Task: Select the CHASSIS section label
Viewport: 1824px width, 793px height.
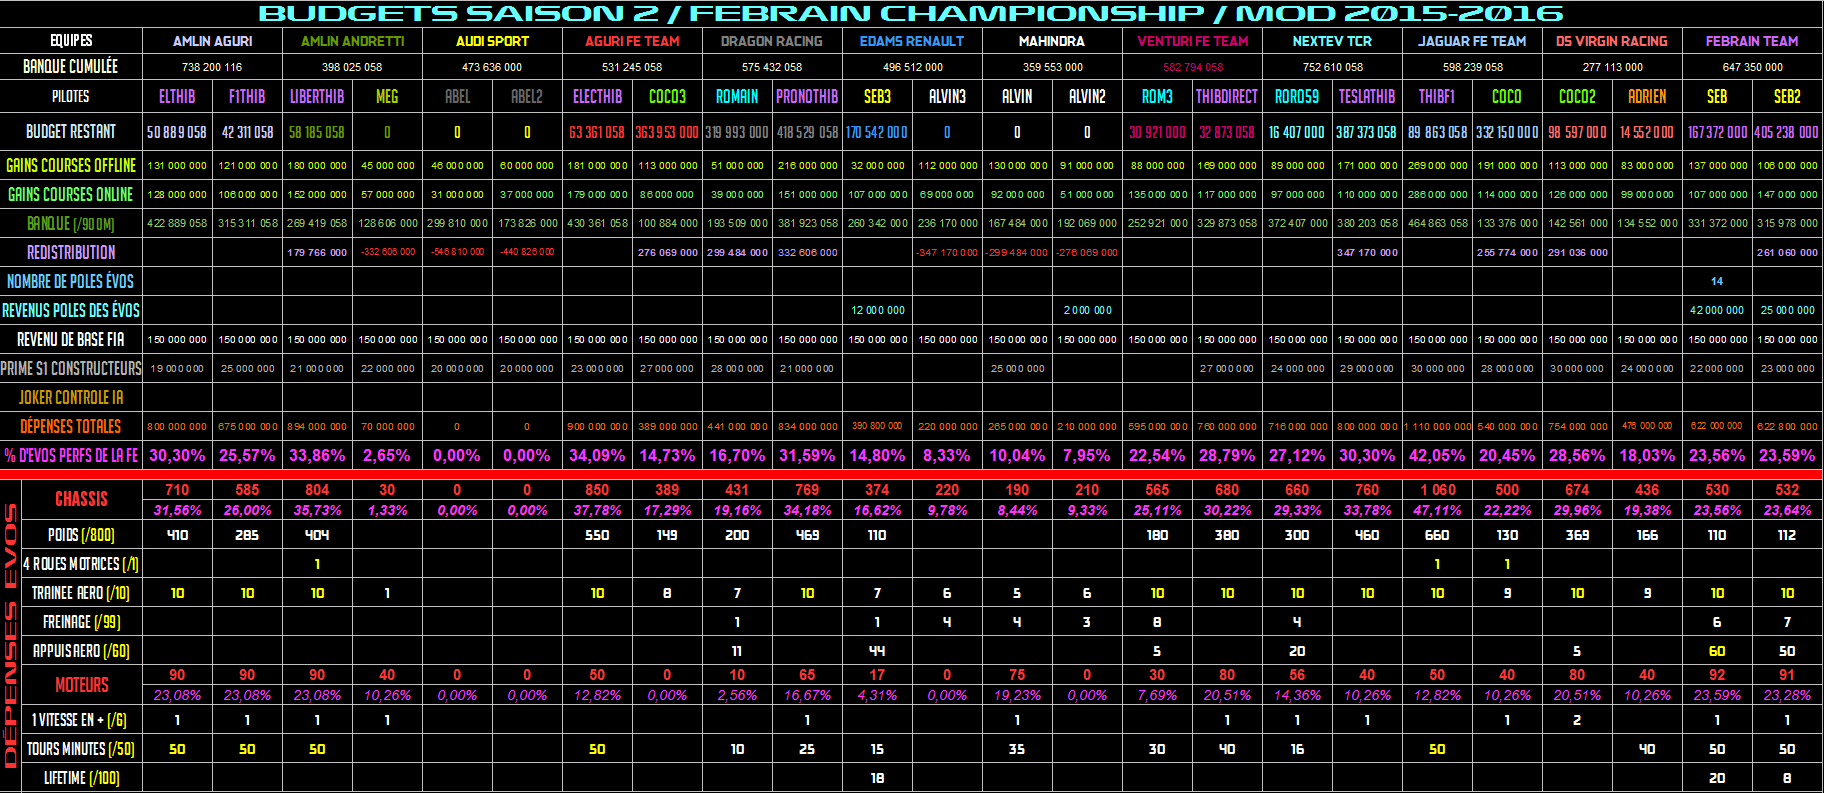Action: click(81, 499)
